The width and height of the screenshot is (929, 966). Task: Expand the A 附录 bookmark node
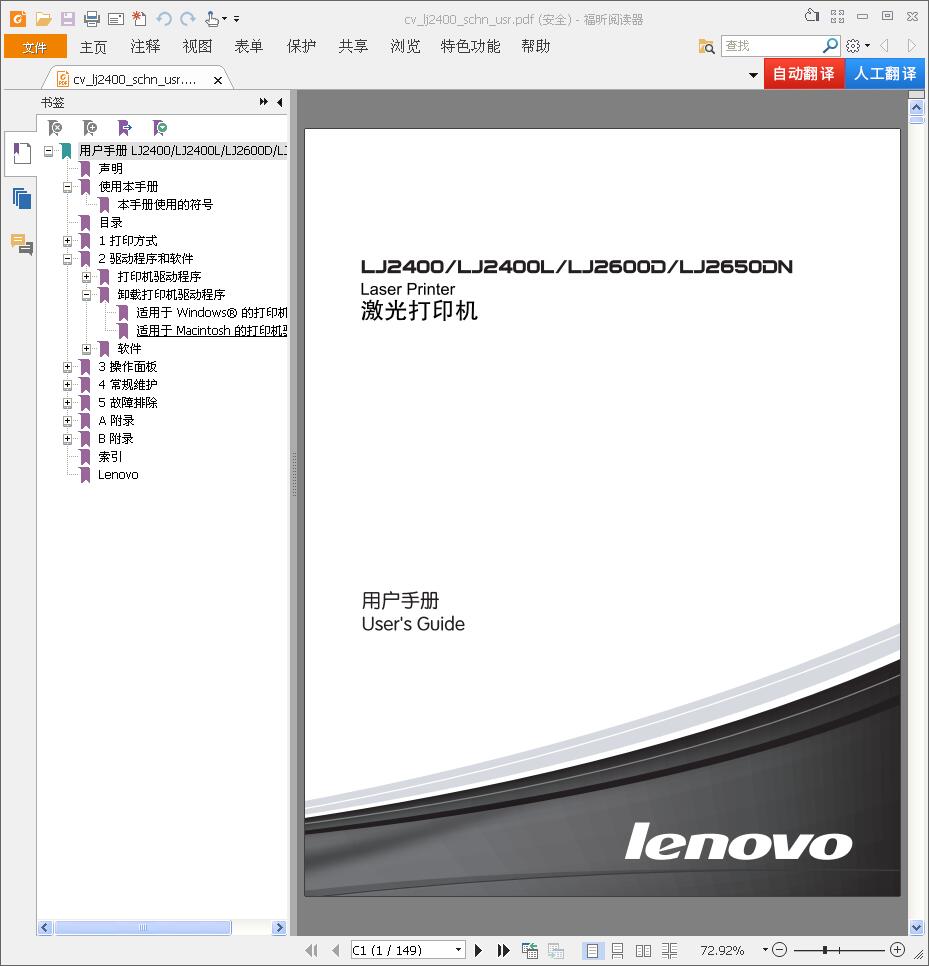coord(67,421)
